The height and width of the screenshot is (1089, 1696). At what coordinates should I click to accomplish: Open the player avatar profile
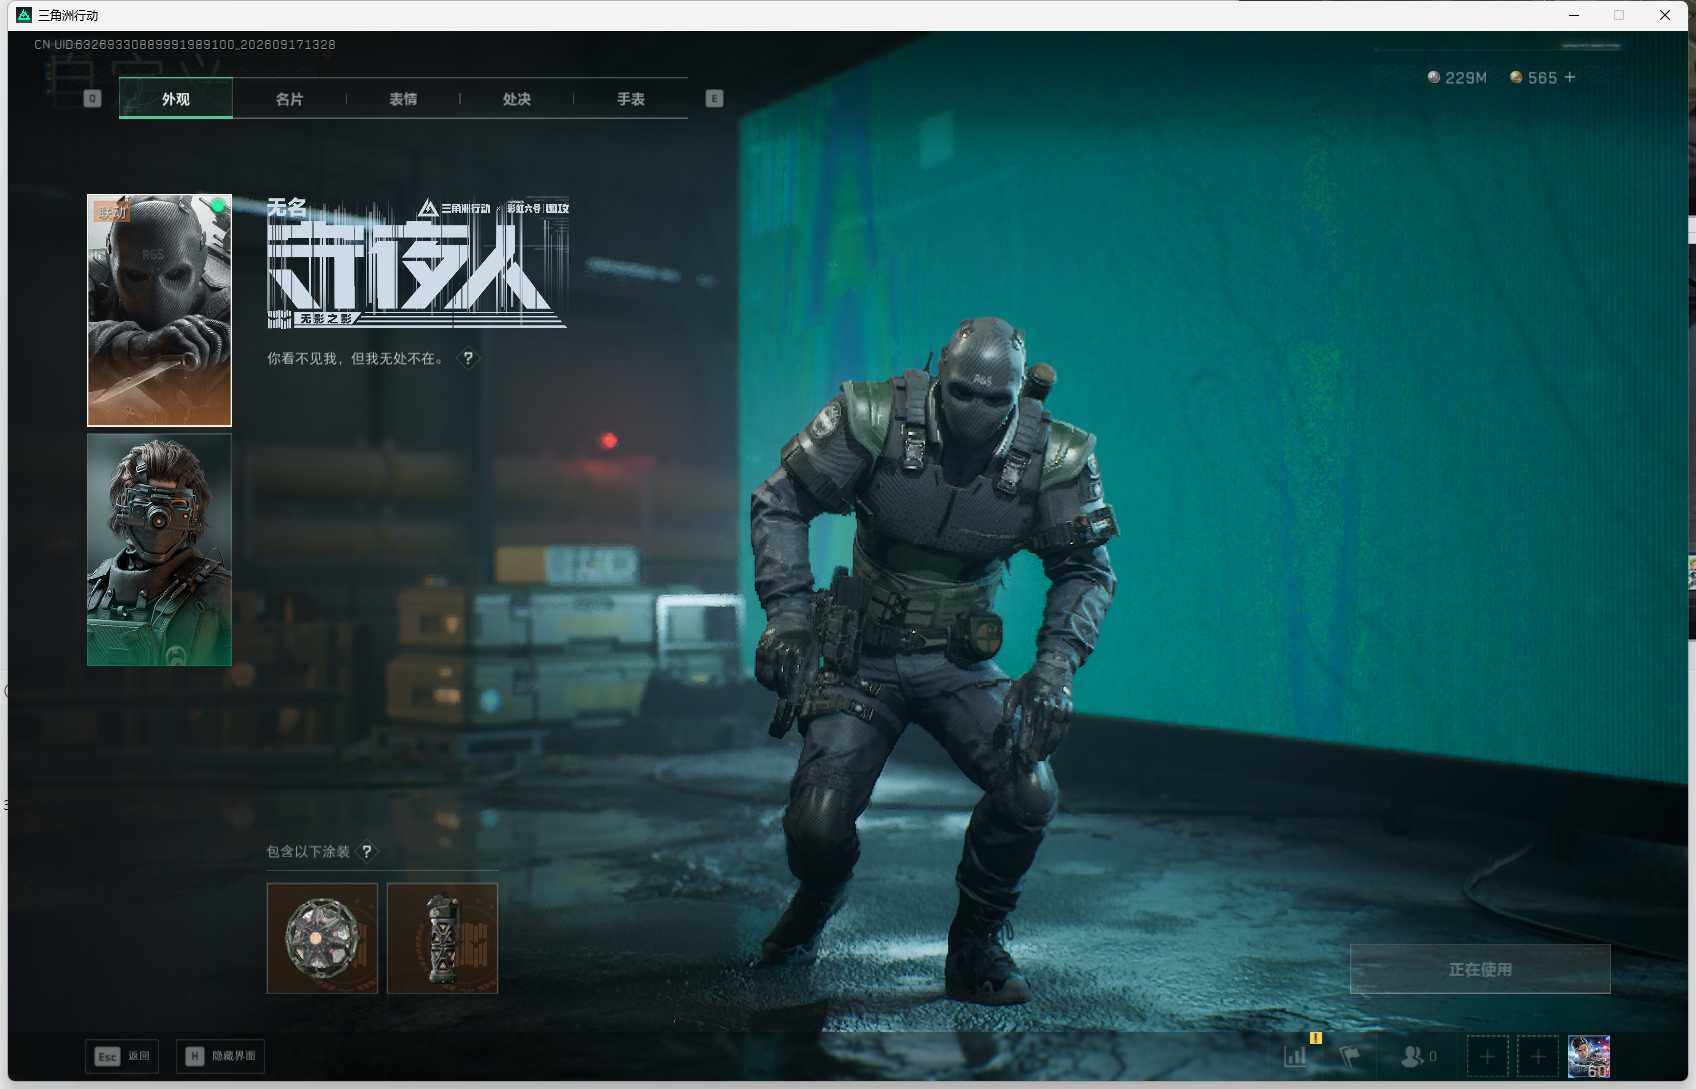1589,1056
